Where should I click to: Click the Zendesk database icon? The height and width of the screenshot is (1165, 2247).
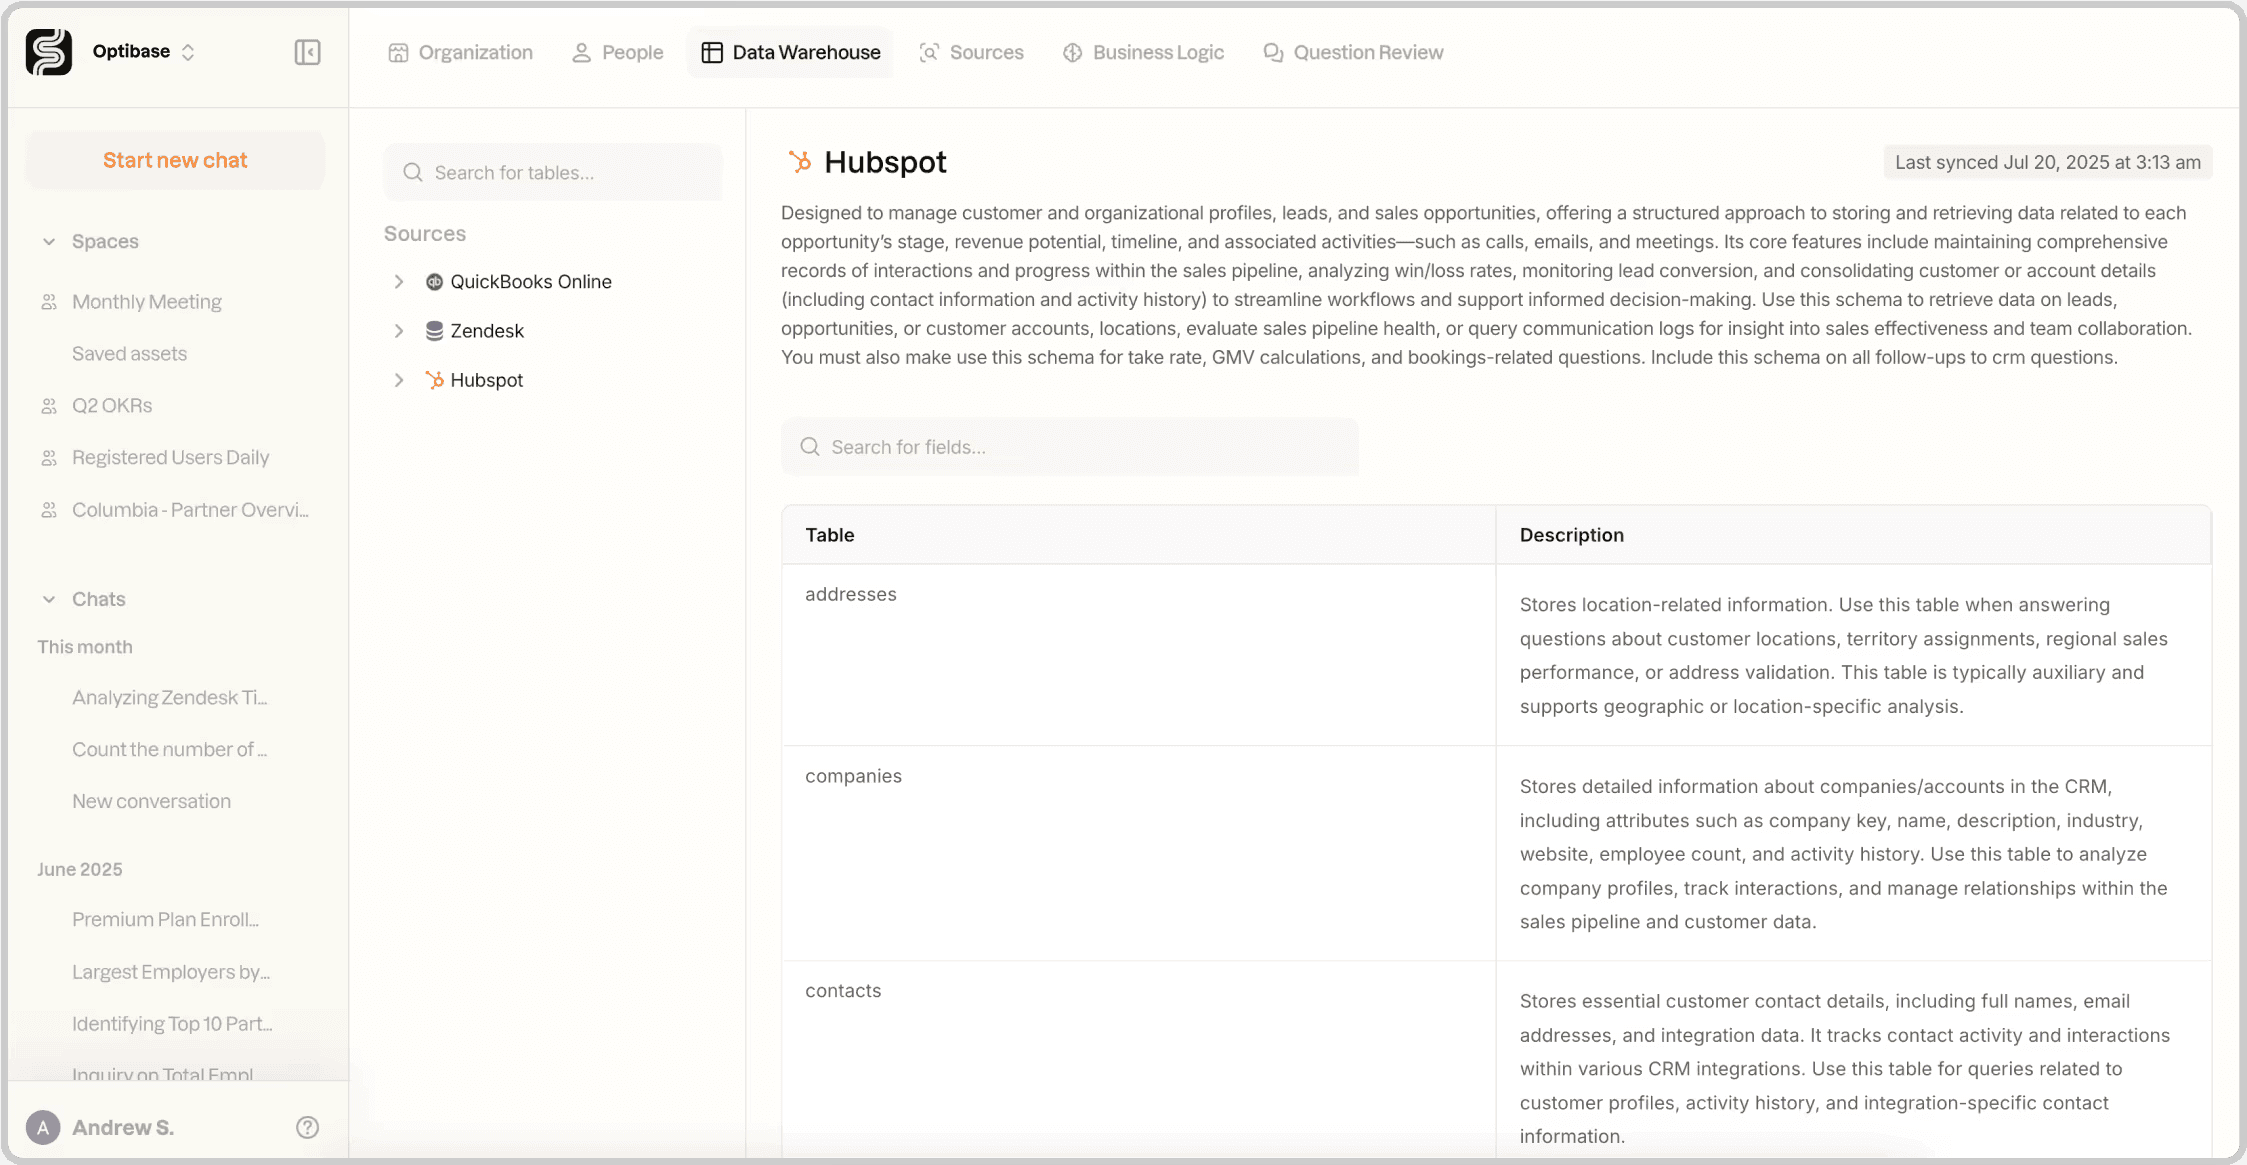(x=434, y=331)
